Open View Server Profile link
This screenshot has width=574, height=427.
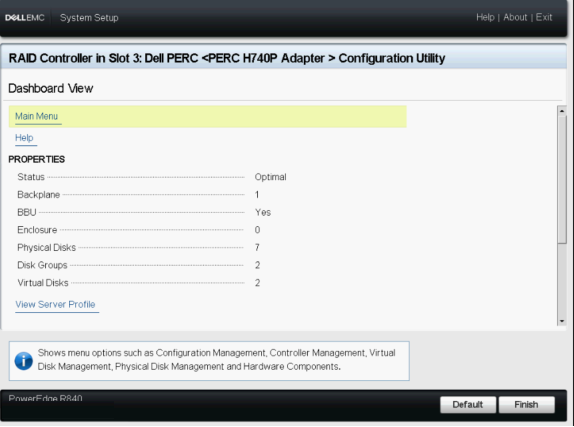55,304
